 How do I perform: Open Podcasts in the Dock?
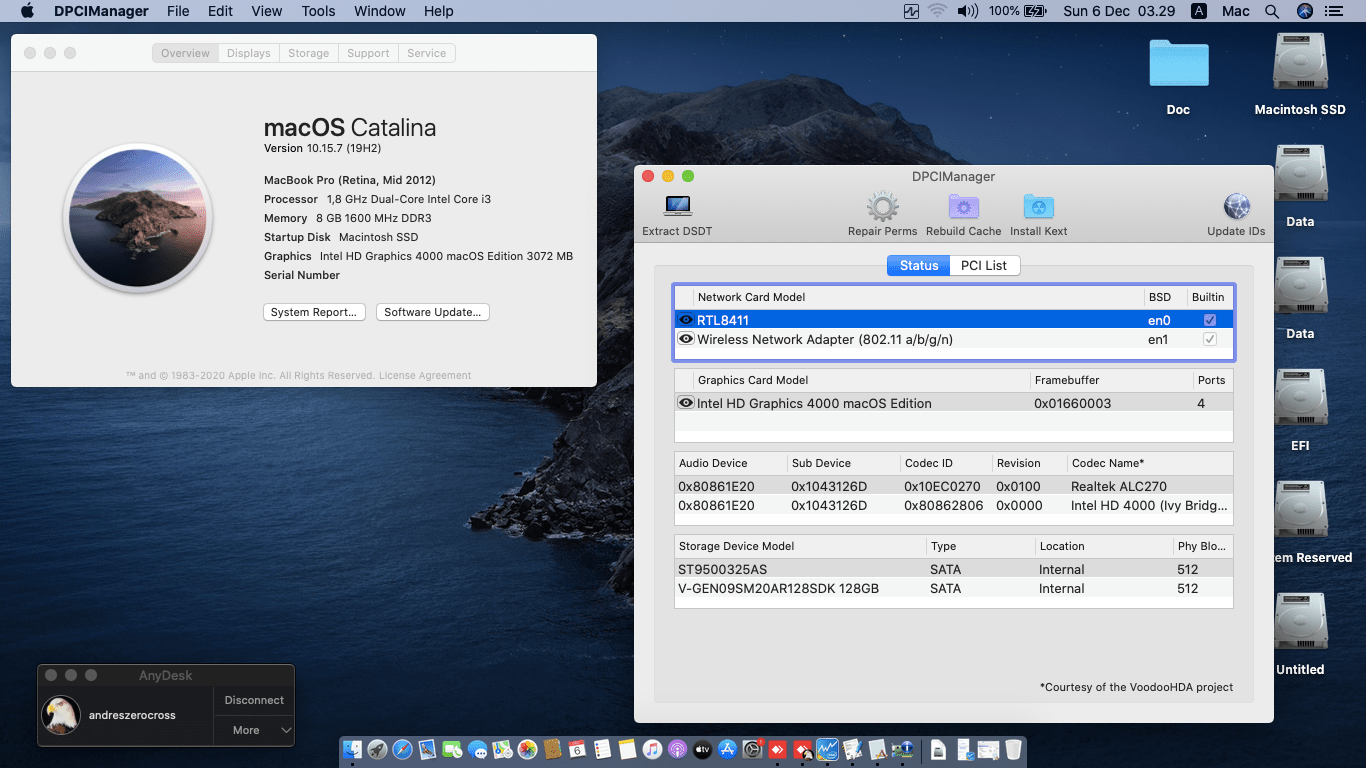click(x=677, y=749)
